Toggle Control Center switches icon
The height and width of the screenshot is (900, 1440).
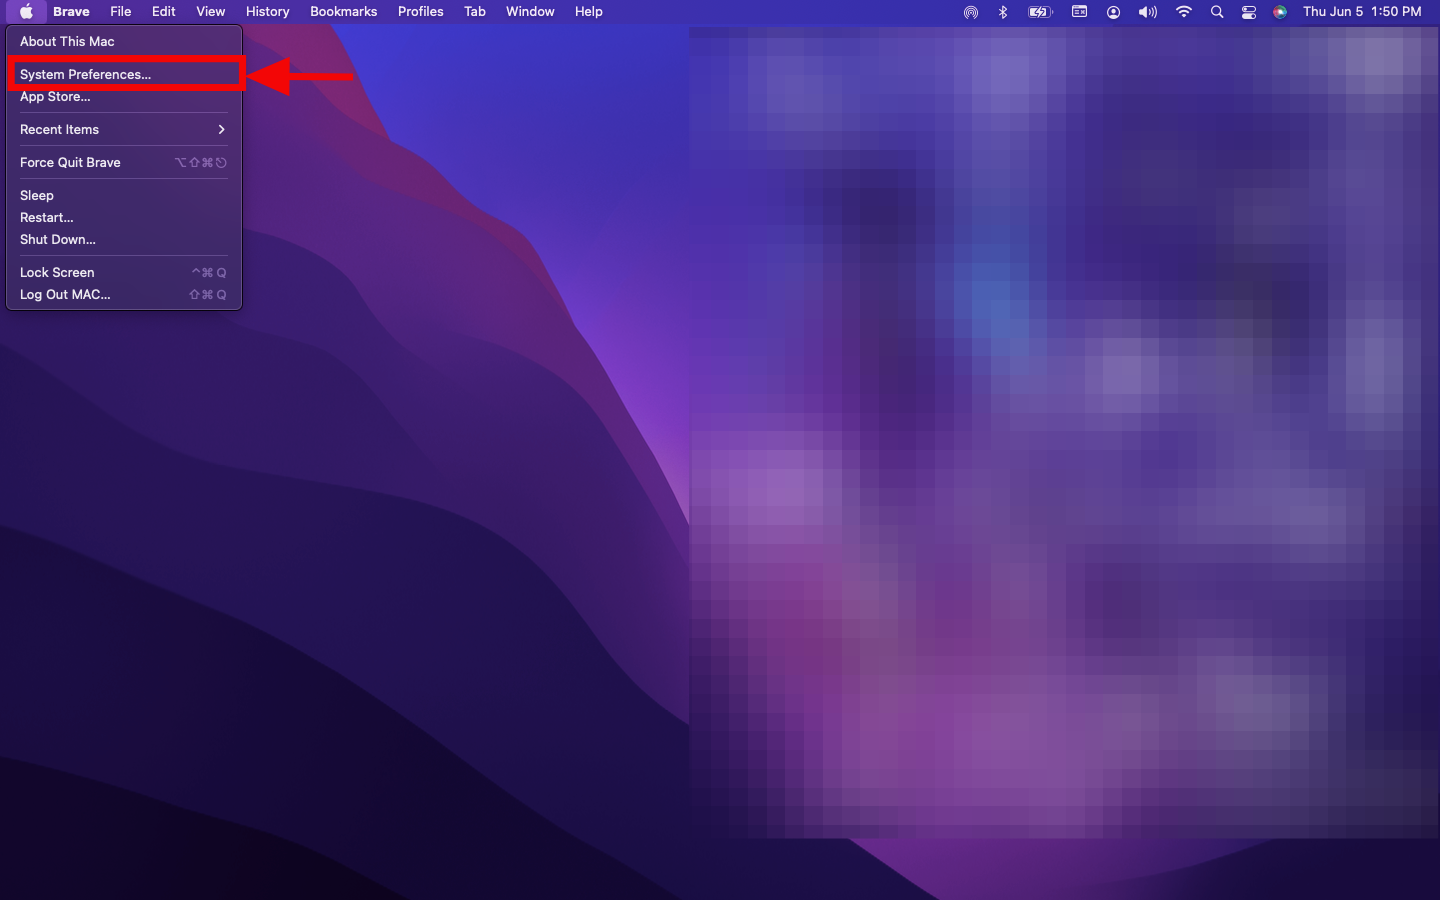(1249, 12)
